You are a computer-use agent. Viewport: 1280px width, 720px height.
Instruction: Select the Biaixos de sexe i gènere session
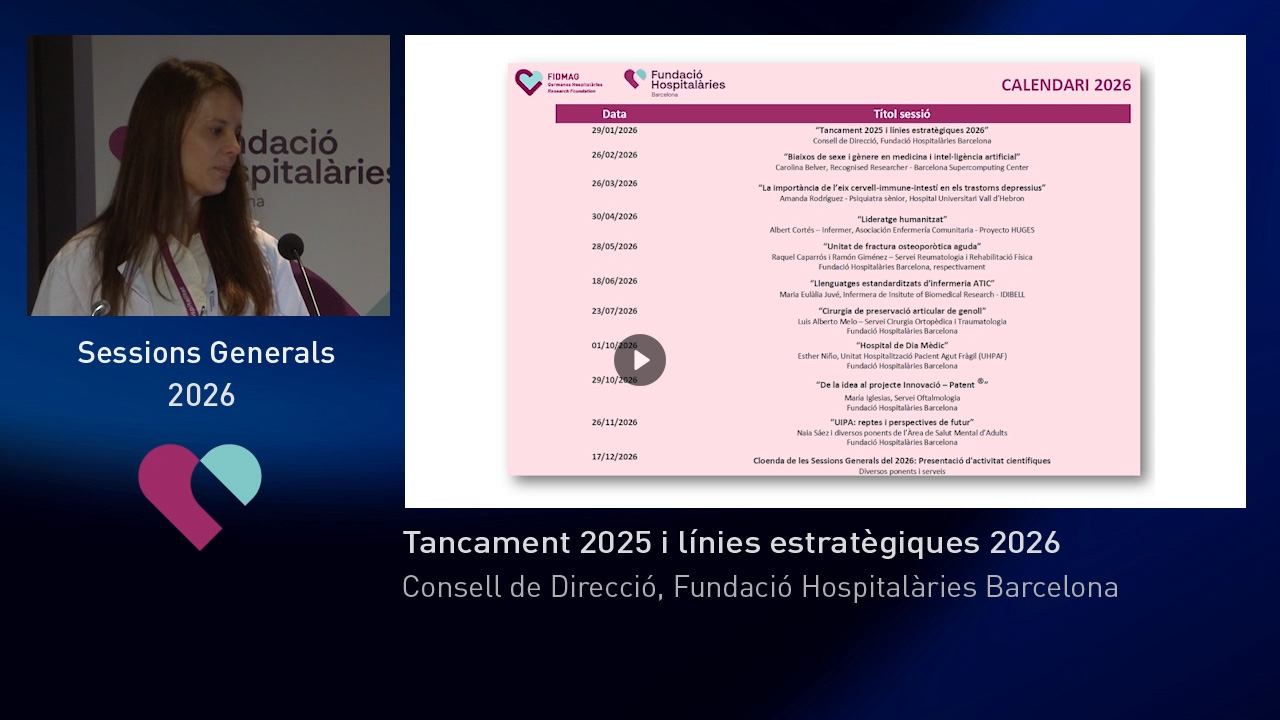click(902, 157)
